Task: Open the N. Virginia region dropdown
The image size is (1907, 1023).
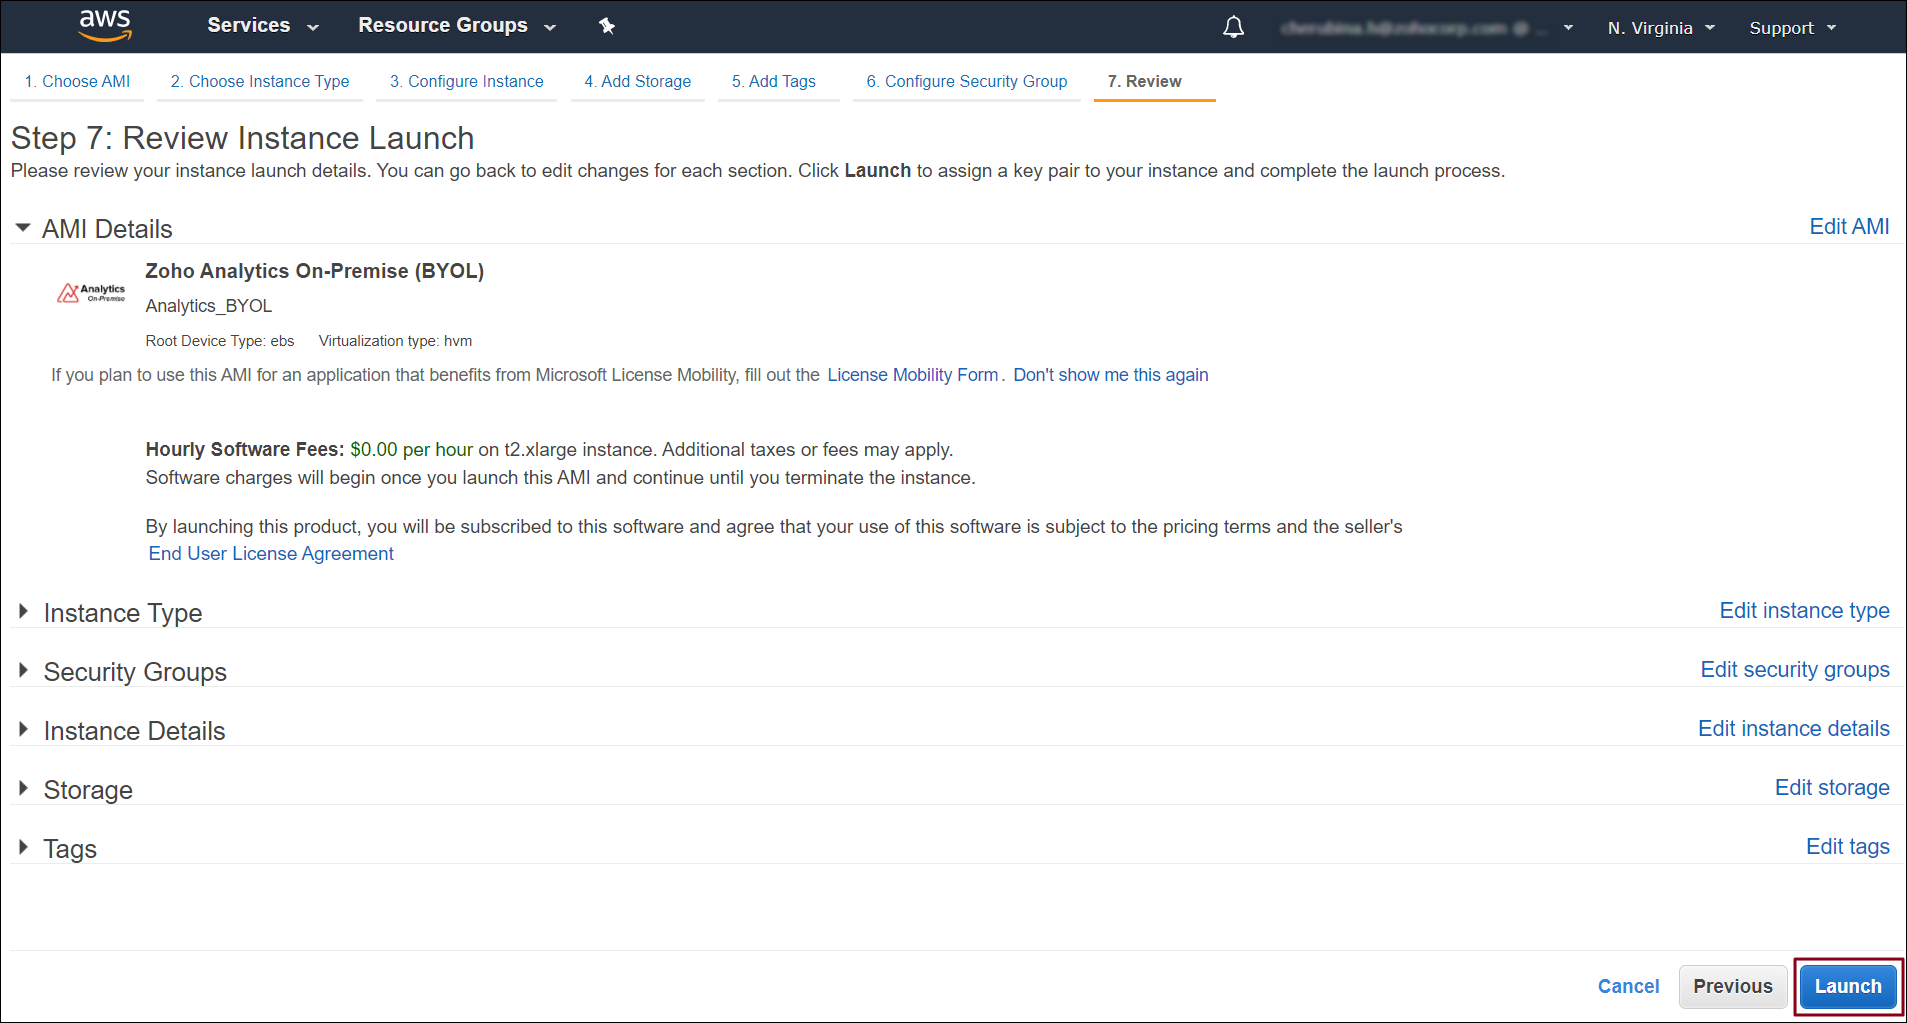Action: tap(1661, 28)
